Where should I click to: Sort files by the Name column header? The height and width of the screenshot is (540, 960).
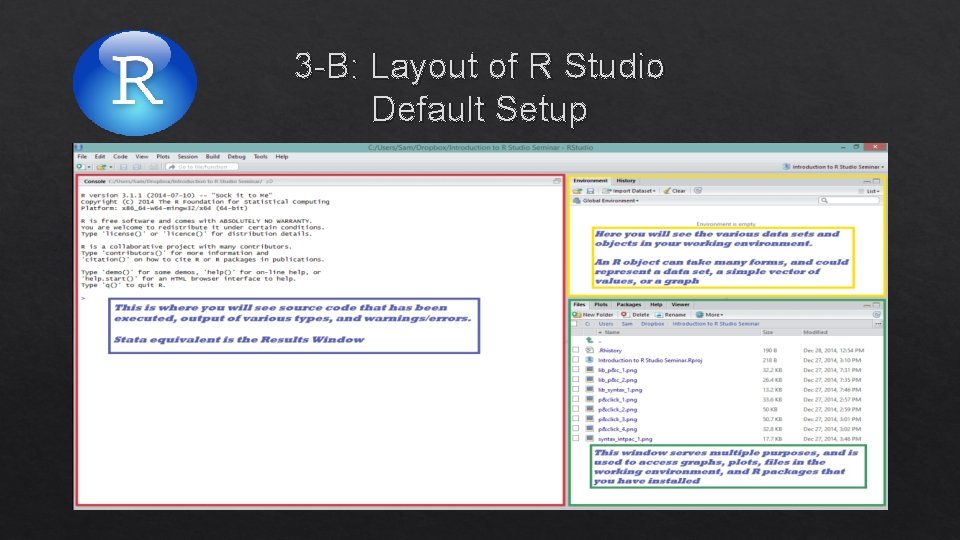610,332
